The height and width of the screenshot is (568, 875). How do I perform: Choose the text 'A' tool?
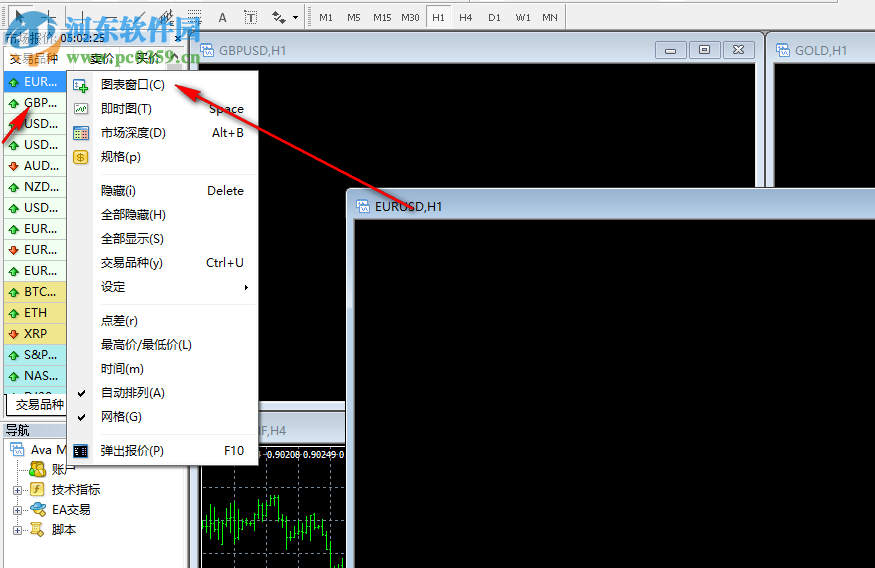(x=223, y=17)
